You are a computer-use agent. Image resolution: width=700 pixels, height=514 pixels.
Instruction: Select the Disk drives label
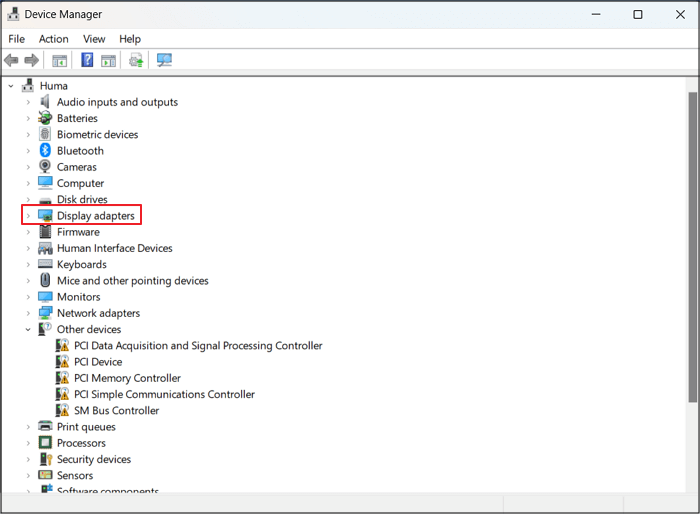click(82, 199)
